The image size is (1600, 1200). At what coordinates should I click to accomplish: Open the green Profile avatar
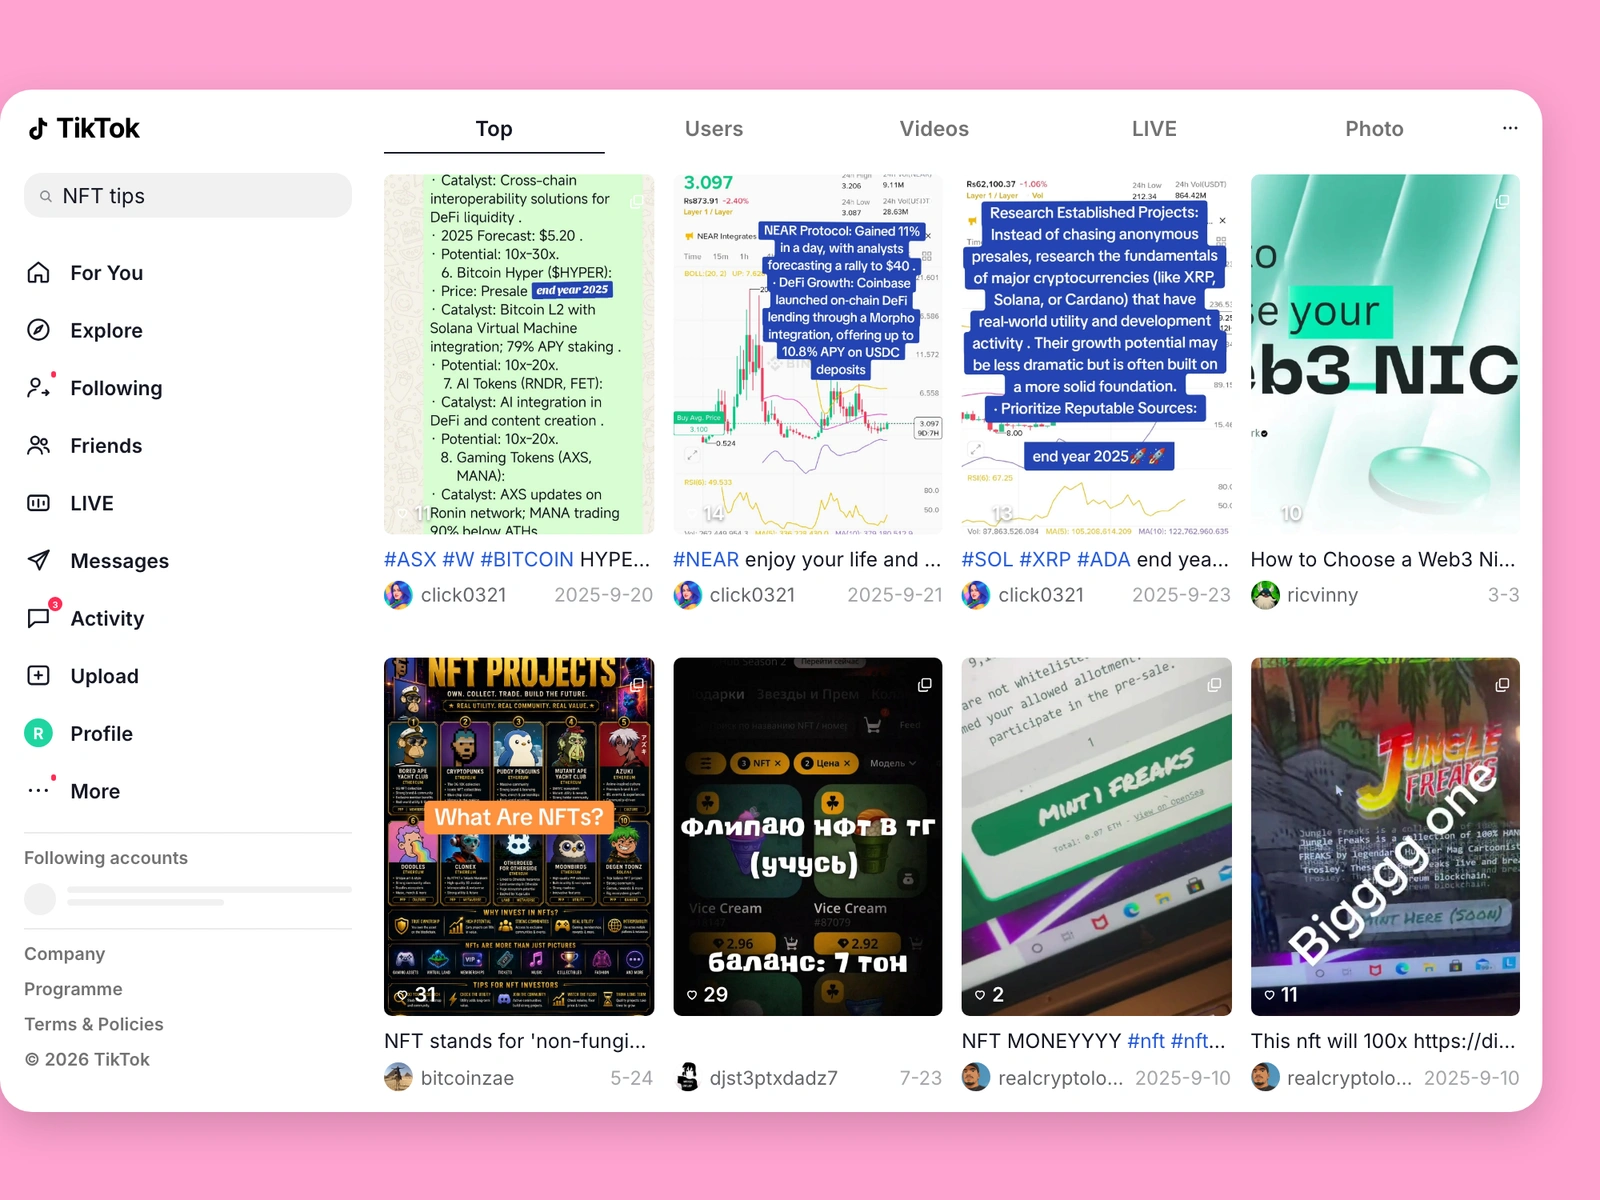click(39, 733)
